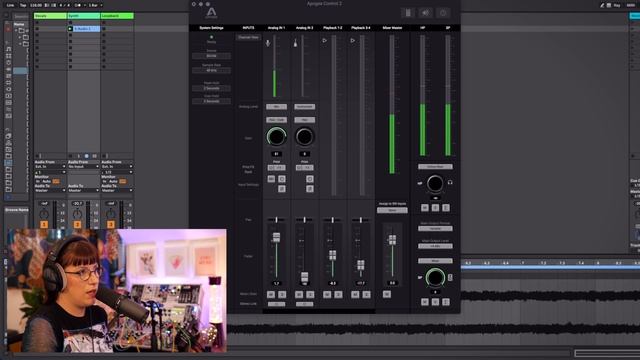The width and height of the screenshot is (640, 360).
Task: Mute the Mixer Master channel
Action: [387, 294]
